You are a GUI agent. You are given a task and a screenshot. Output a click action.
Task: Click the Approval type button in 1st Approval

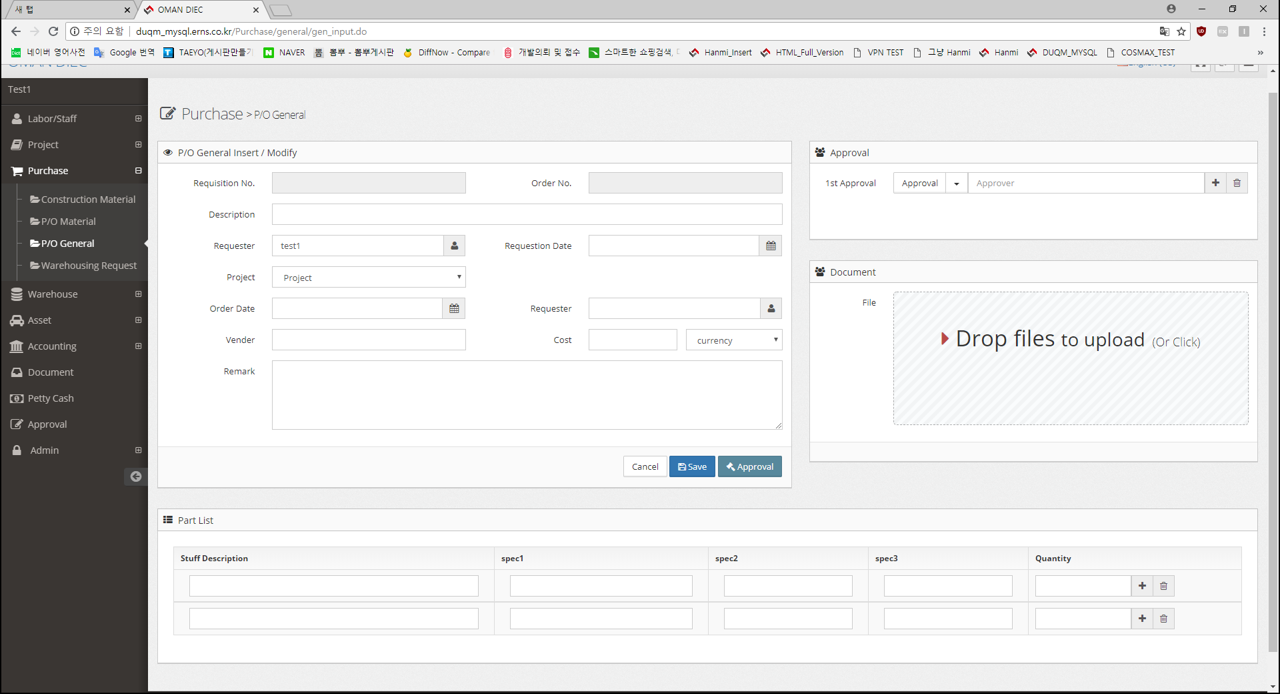click(919, 183)
